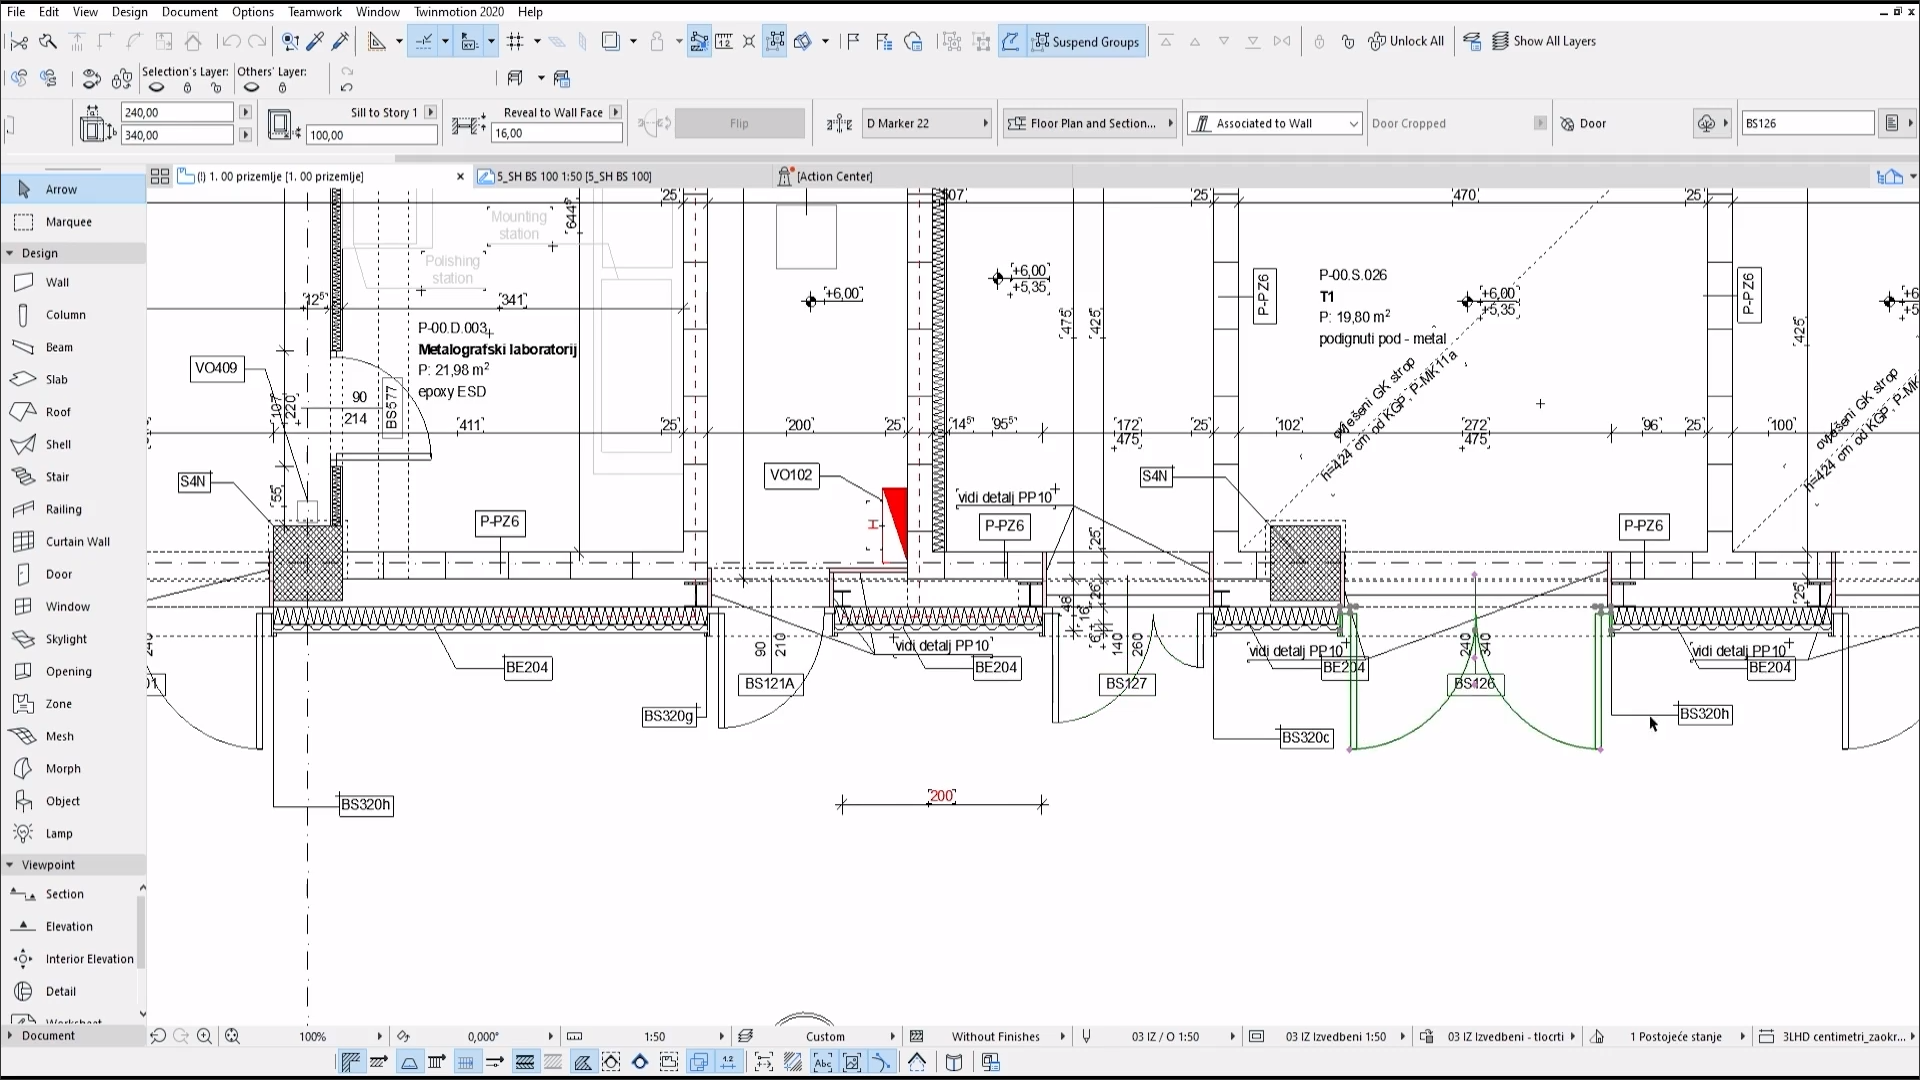
Task: Click the door width field 240,00
Action: click(177, 113)
